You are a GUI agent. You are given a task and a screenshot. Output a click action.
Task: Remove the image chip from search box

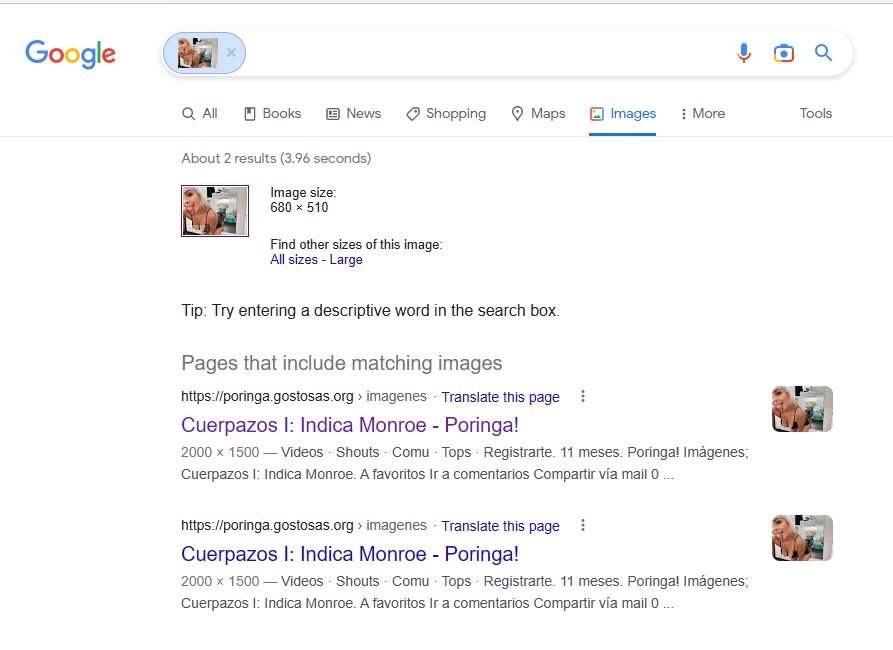point(231,53)
